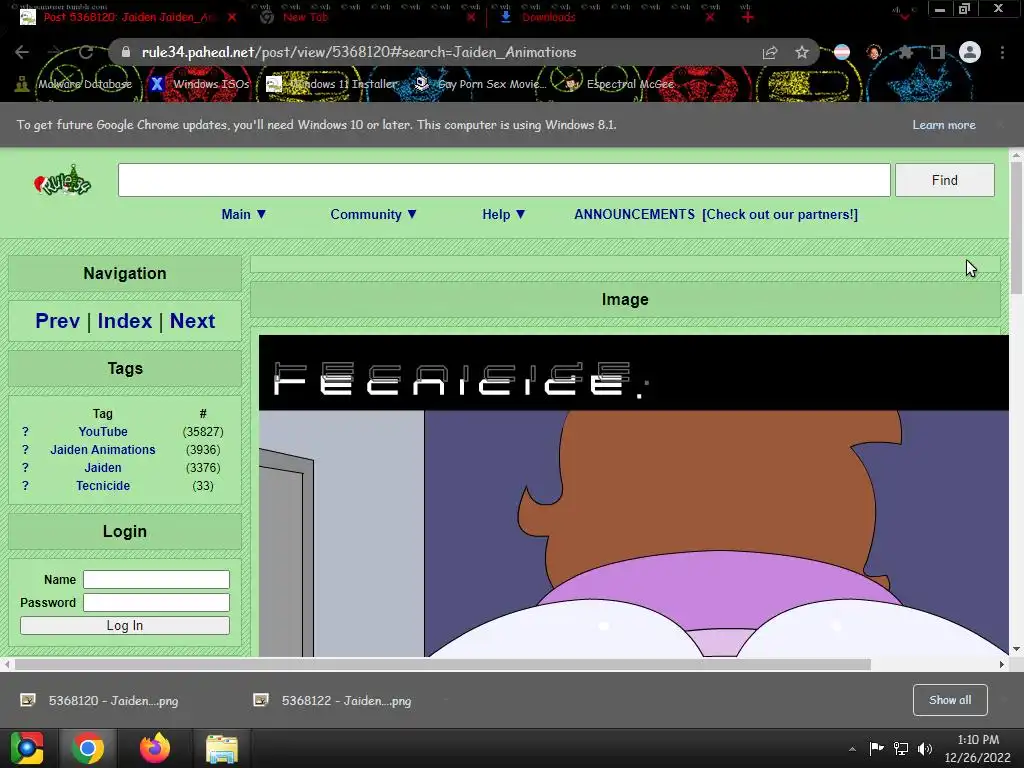Open the Tecnicide tag

coord(103,486)
